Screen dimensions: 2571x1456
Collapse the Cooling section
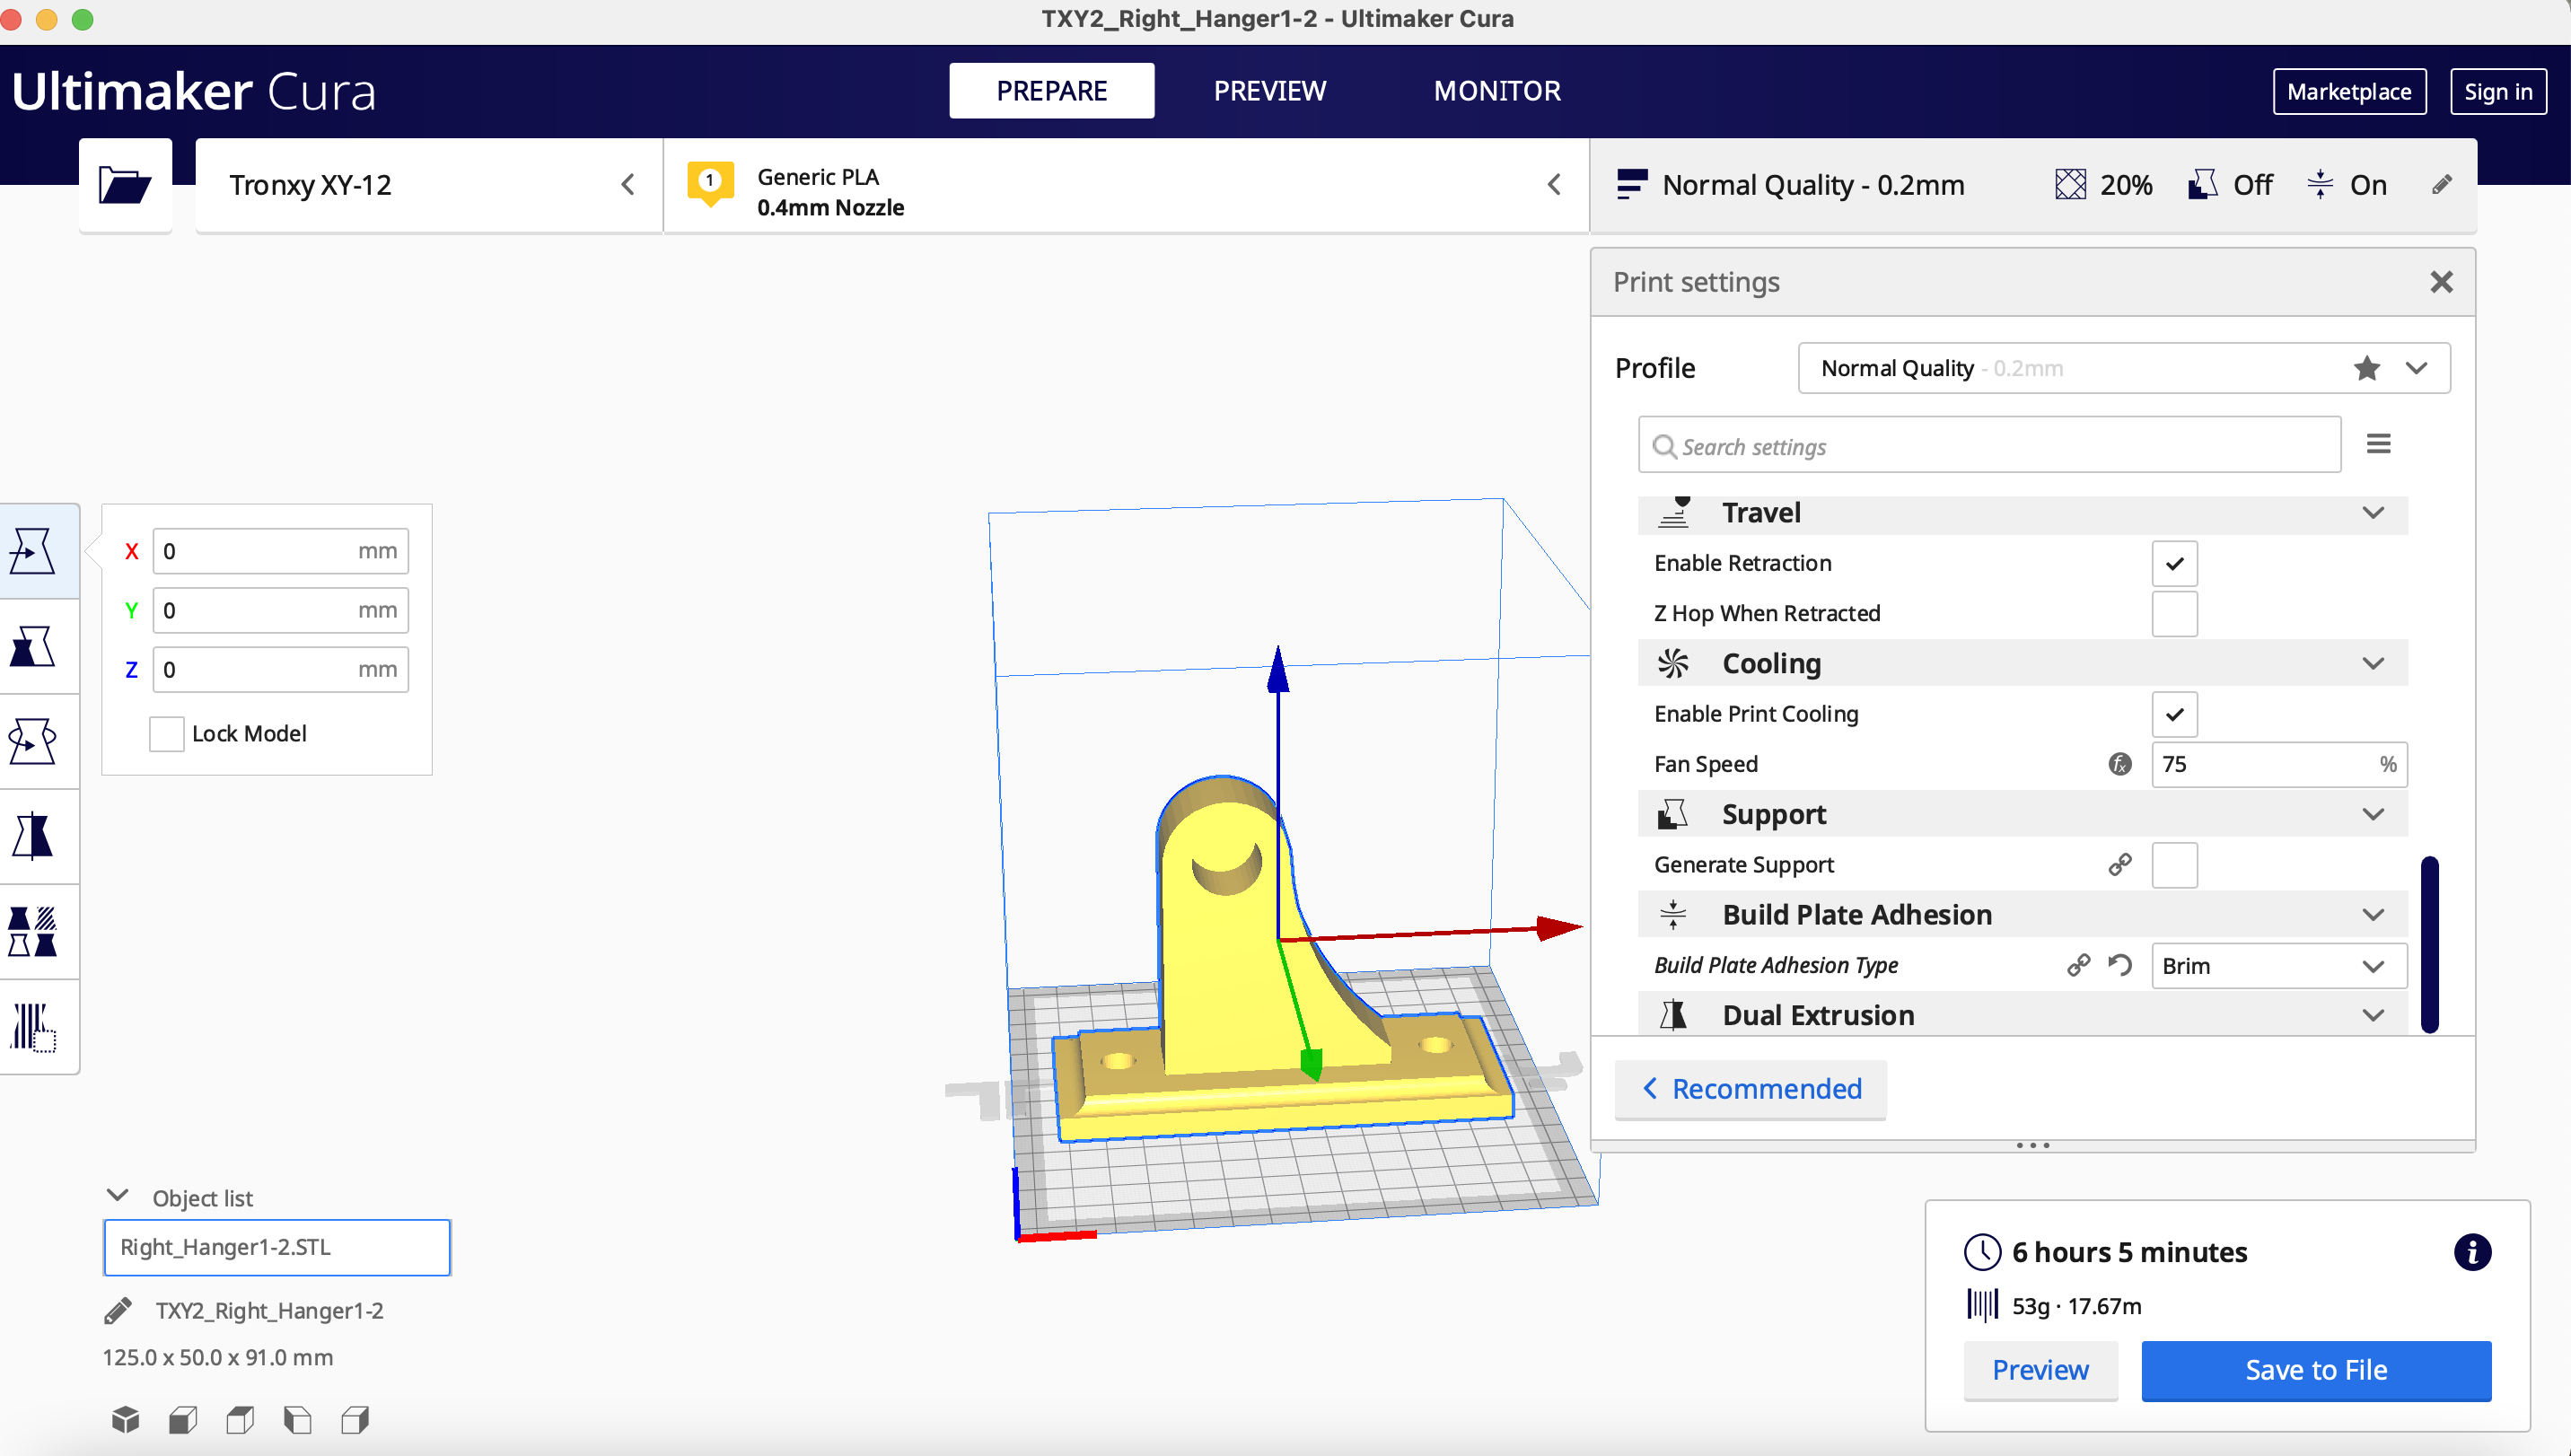click(x=2373, y=662)
